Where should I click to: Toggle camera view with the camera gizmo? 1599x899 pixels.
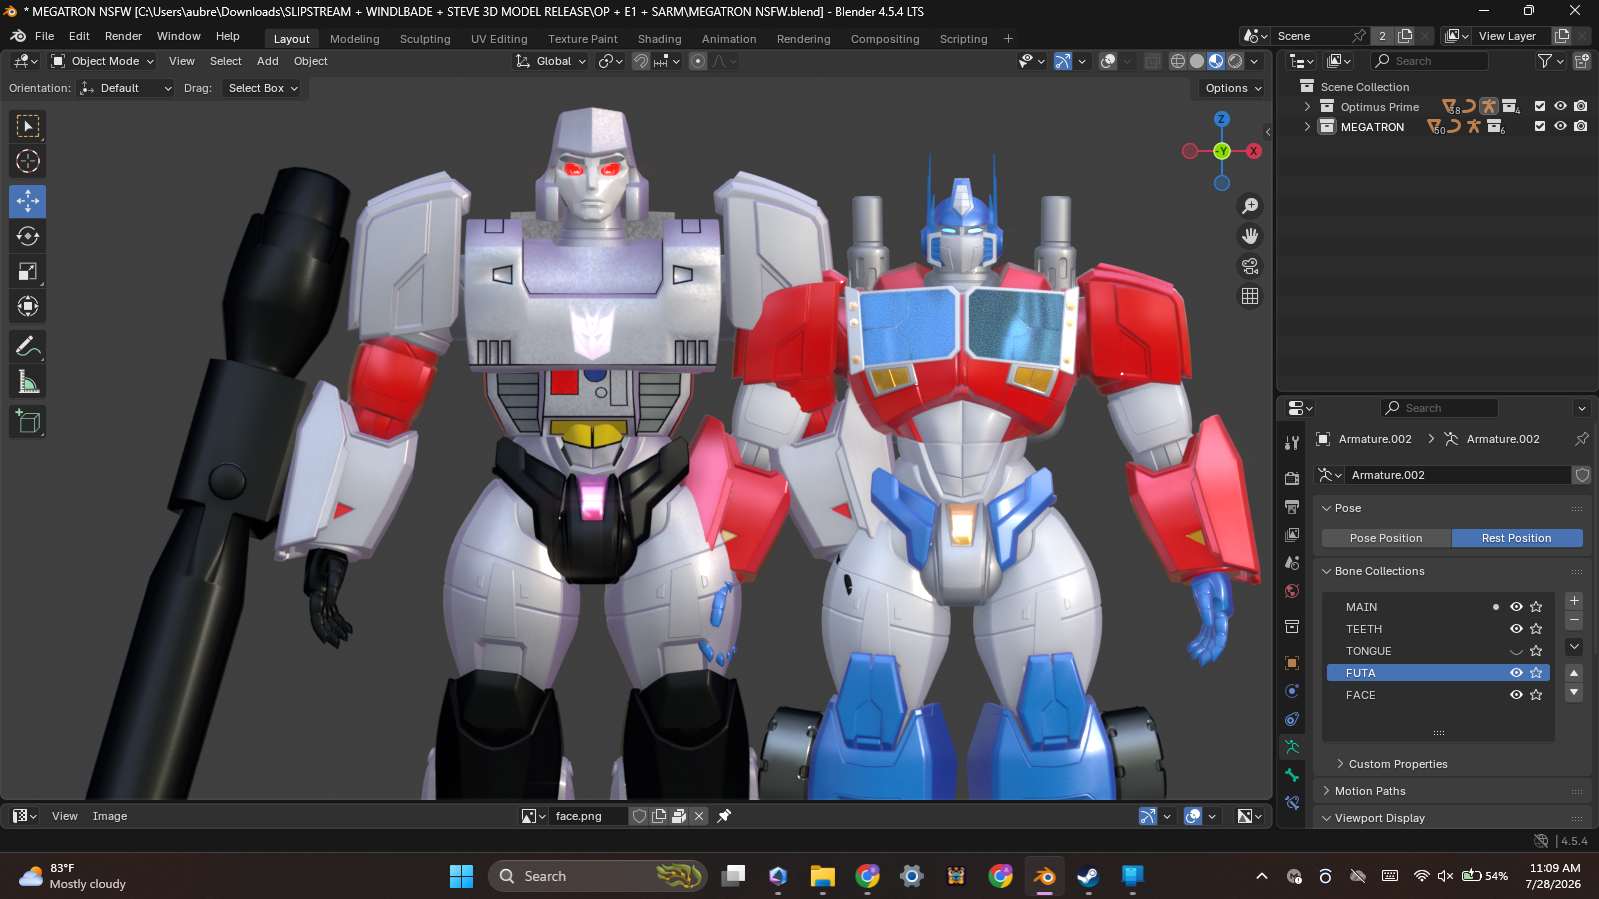1250,266
